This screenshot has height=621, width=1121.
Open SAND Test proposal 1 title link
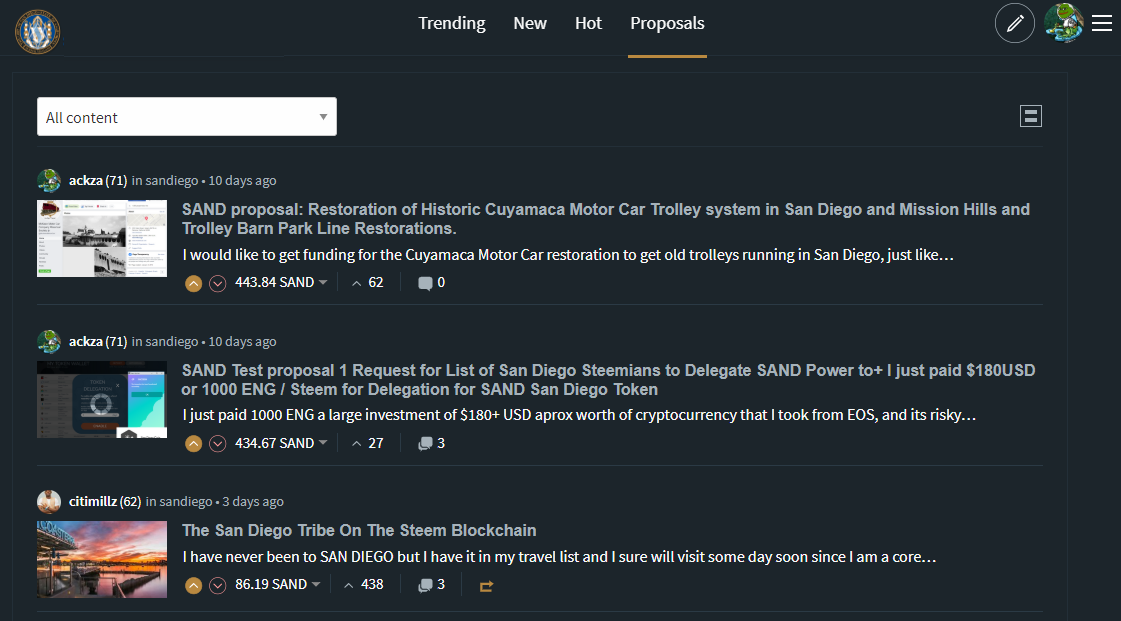(608, 379)
